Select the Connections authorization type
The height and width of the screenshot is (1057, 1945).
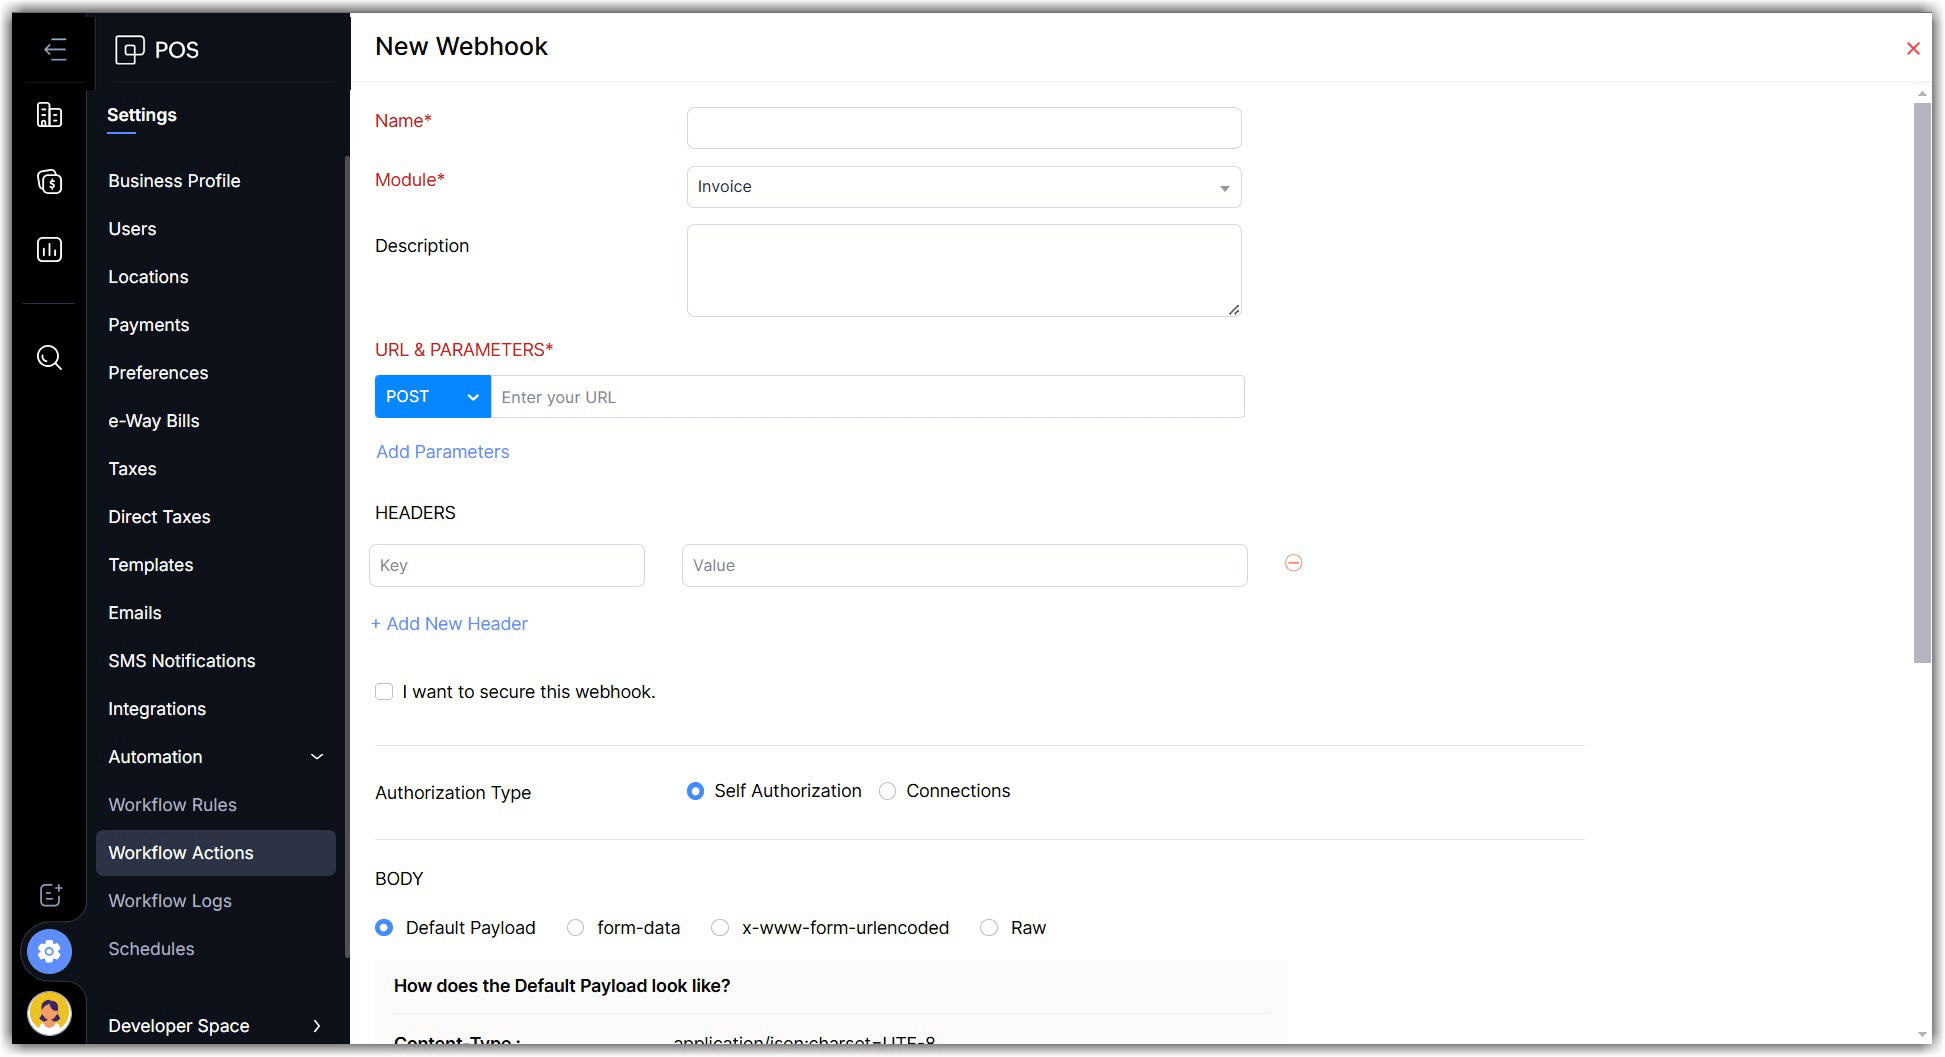[x=887, y=791]
